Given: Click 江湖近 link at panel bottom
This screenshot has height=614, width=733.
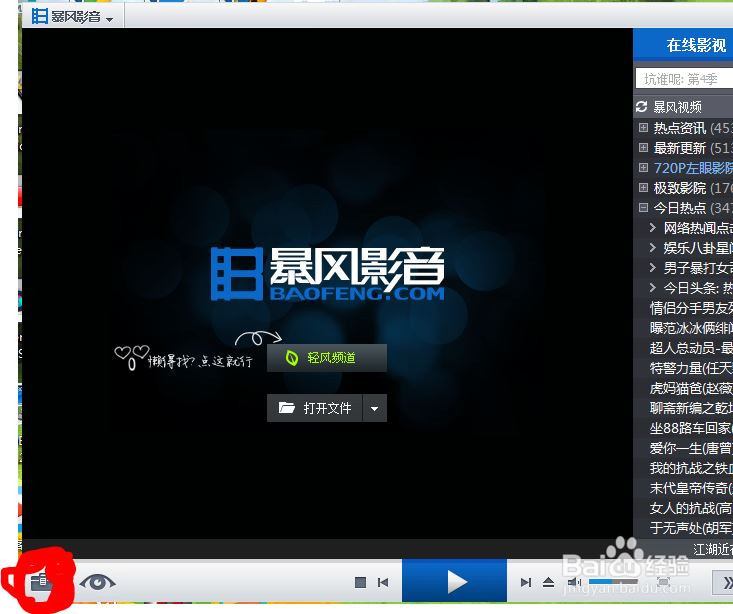Looking at the screenshot, I should [x=712, y=549].
